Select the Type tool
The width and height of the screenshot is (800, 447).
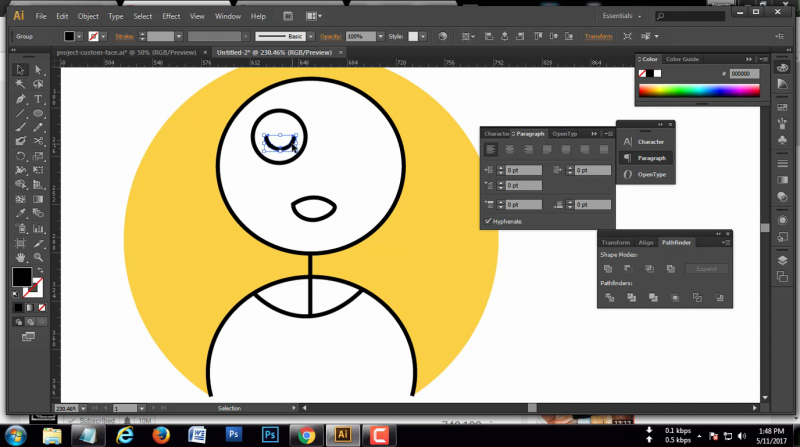38,99
